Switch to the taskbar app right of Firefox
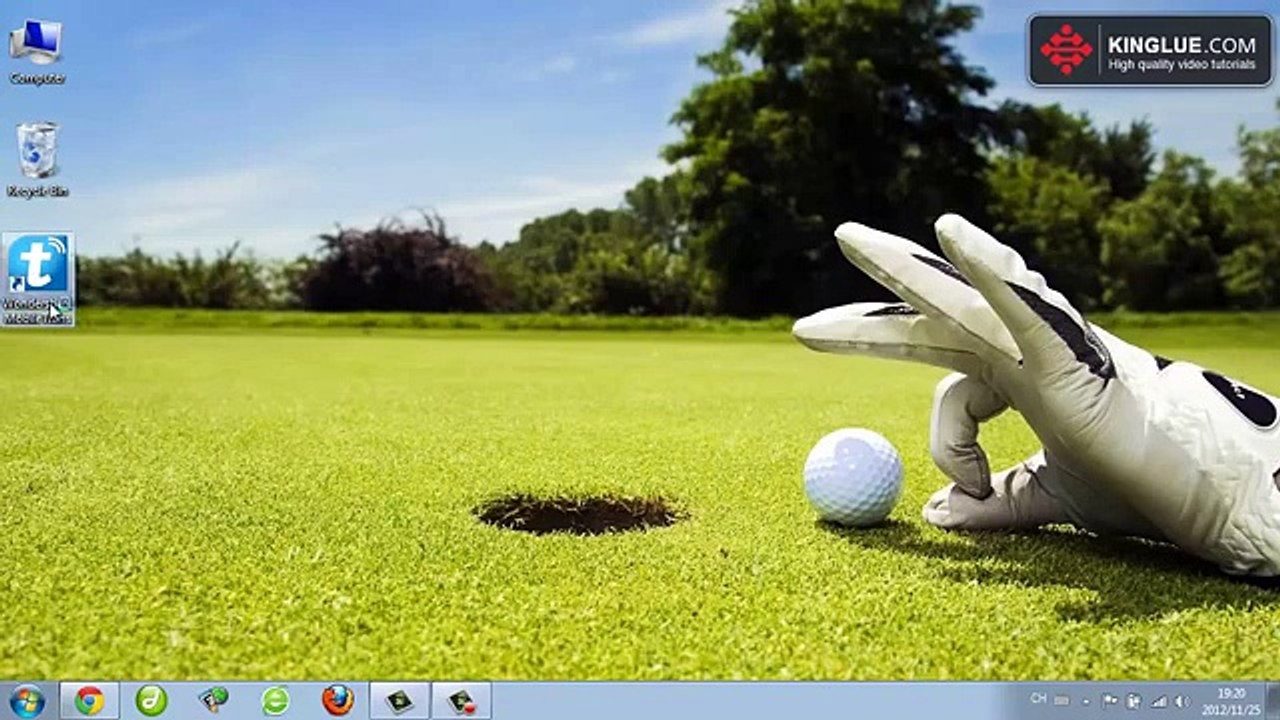 point(399,700)
